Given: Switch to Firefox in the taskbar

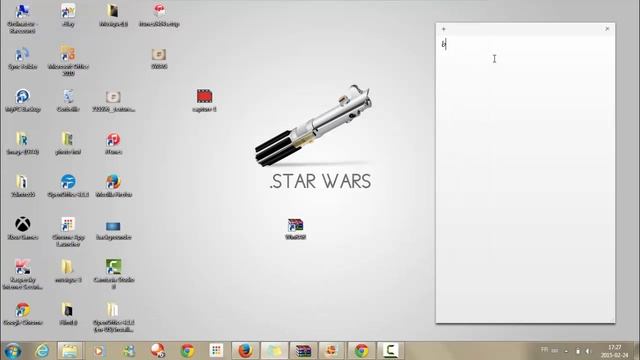Looking at the screenshot, I should point(245,351).
